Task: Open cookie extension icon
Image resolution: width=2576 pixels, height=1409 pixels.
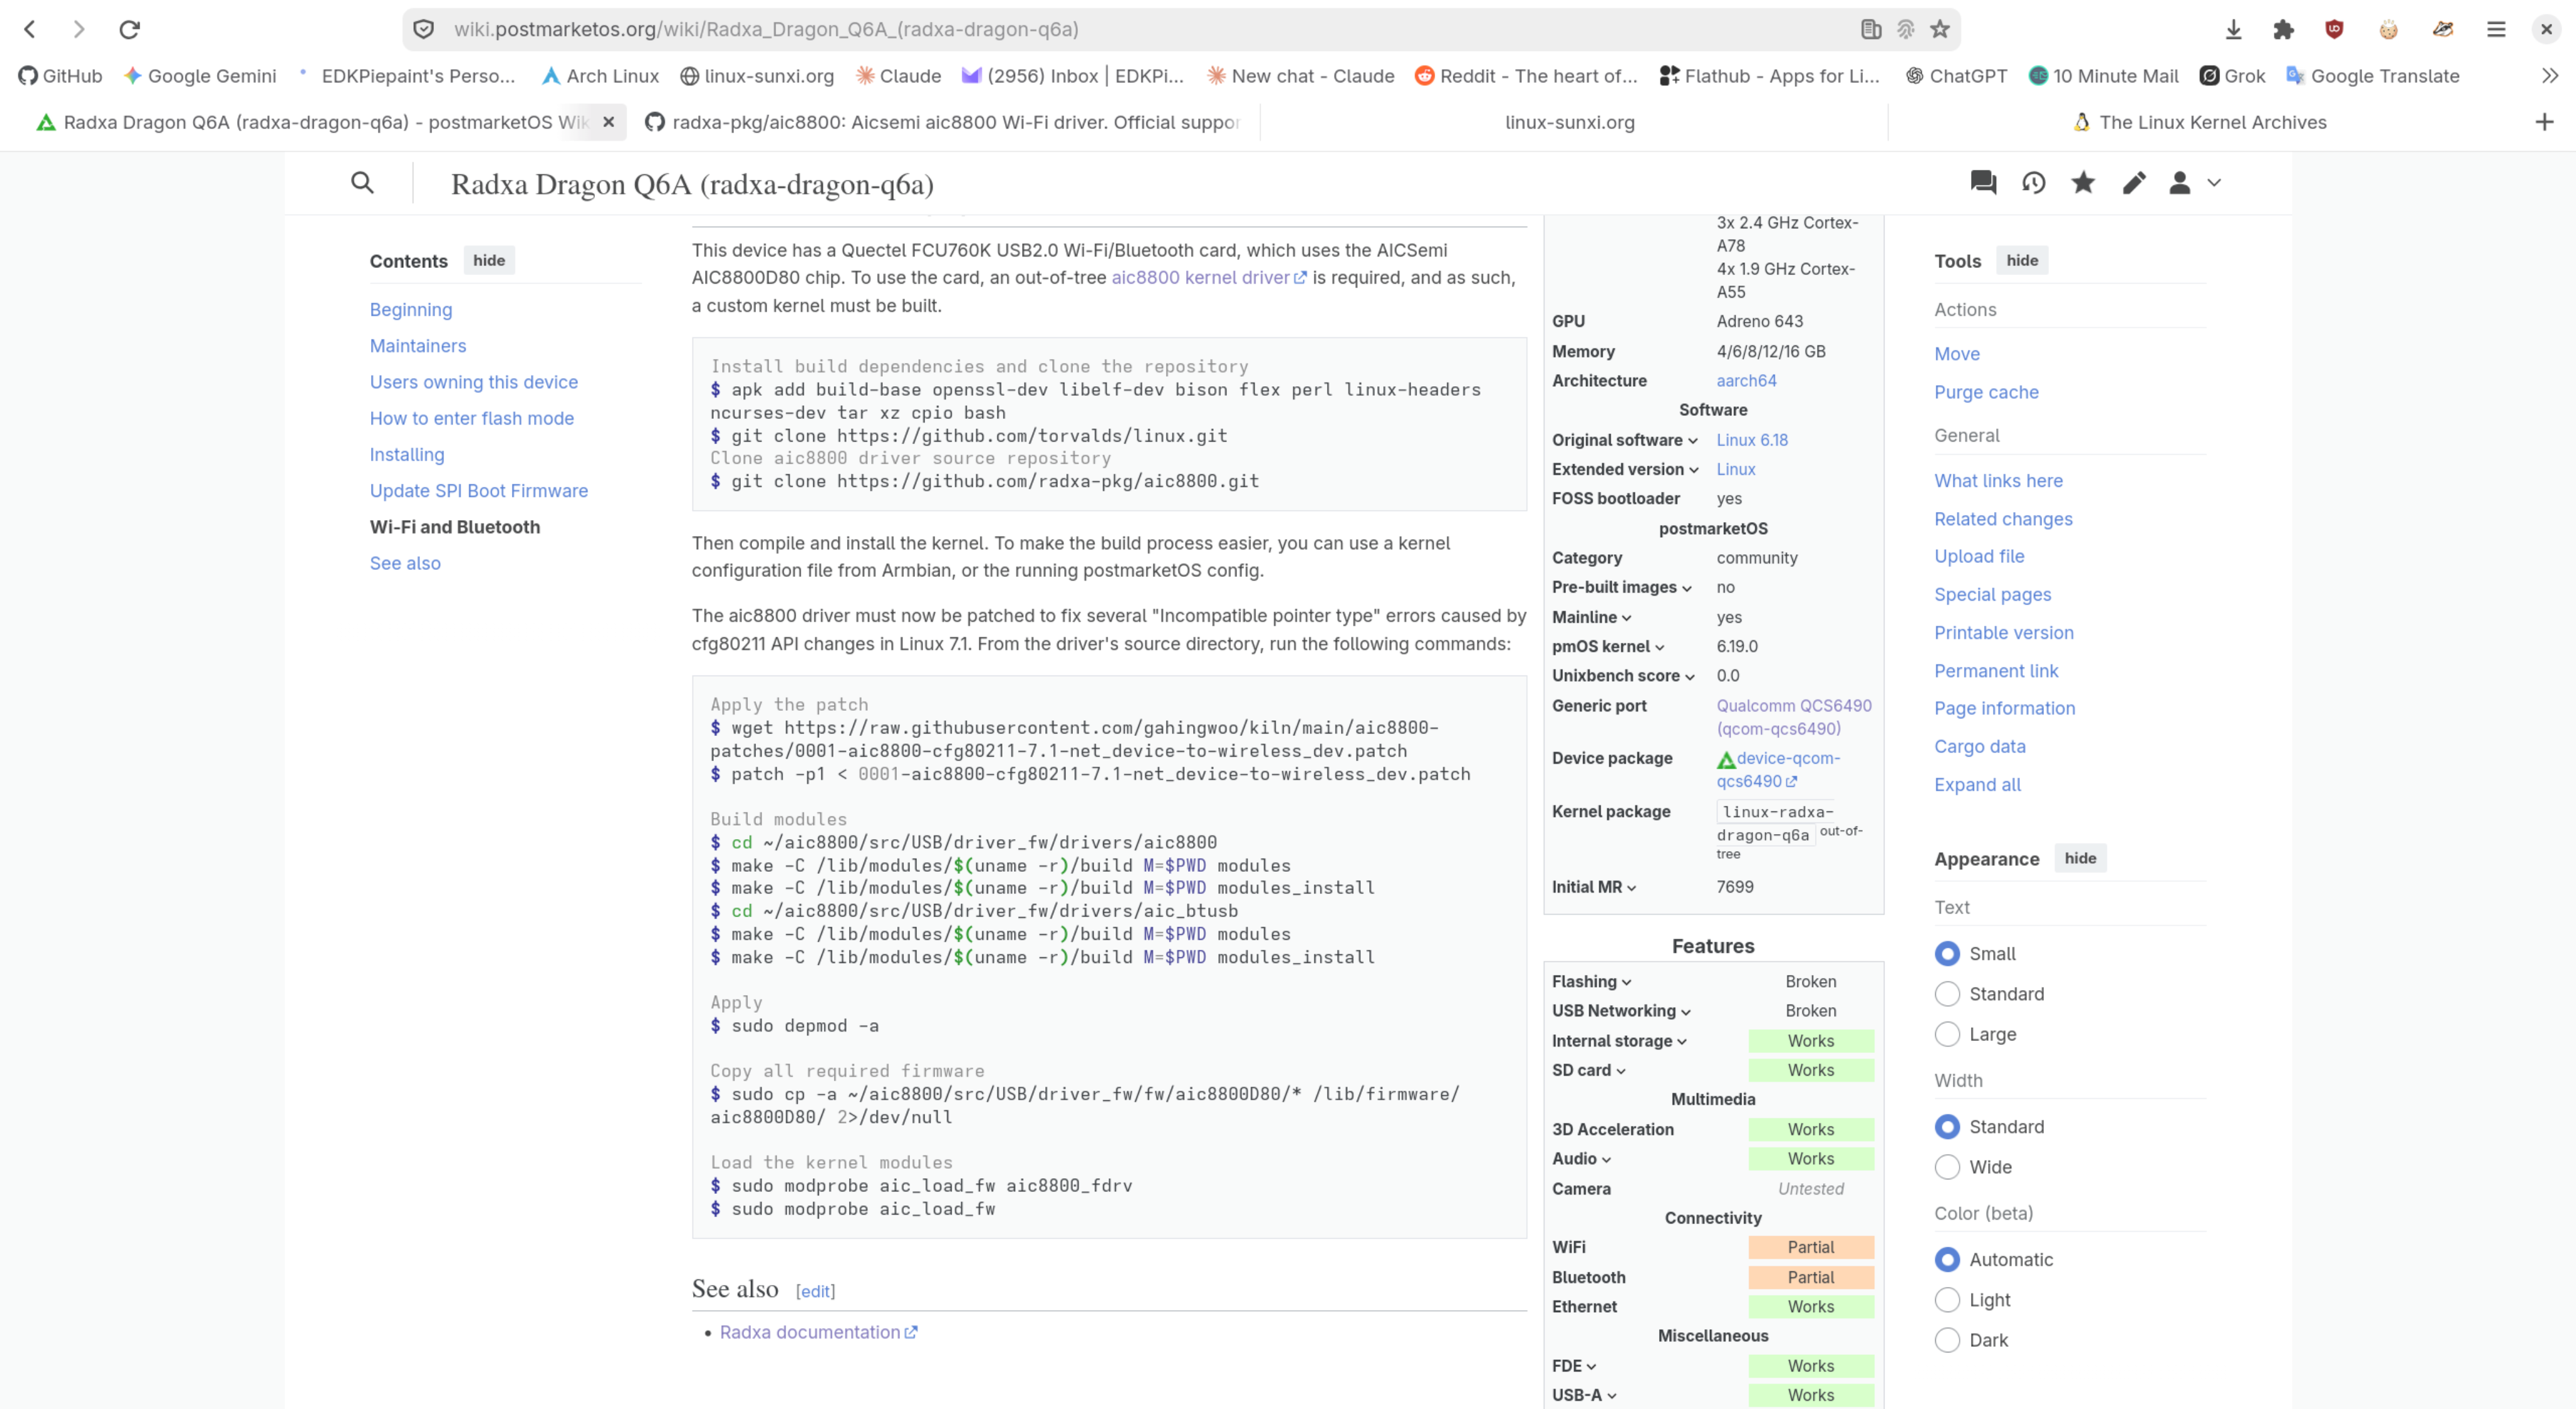Action: [2388, 29]
